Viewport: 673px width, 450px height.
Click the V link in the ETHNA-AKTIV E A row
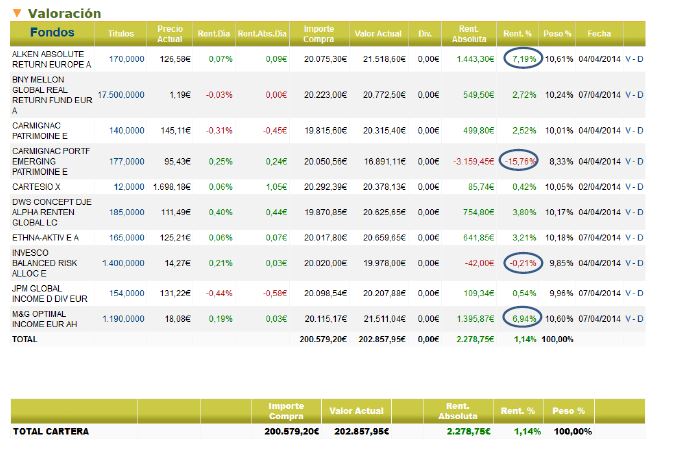pyautogui.click(x=628, y=237)
